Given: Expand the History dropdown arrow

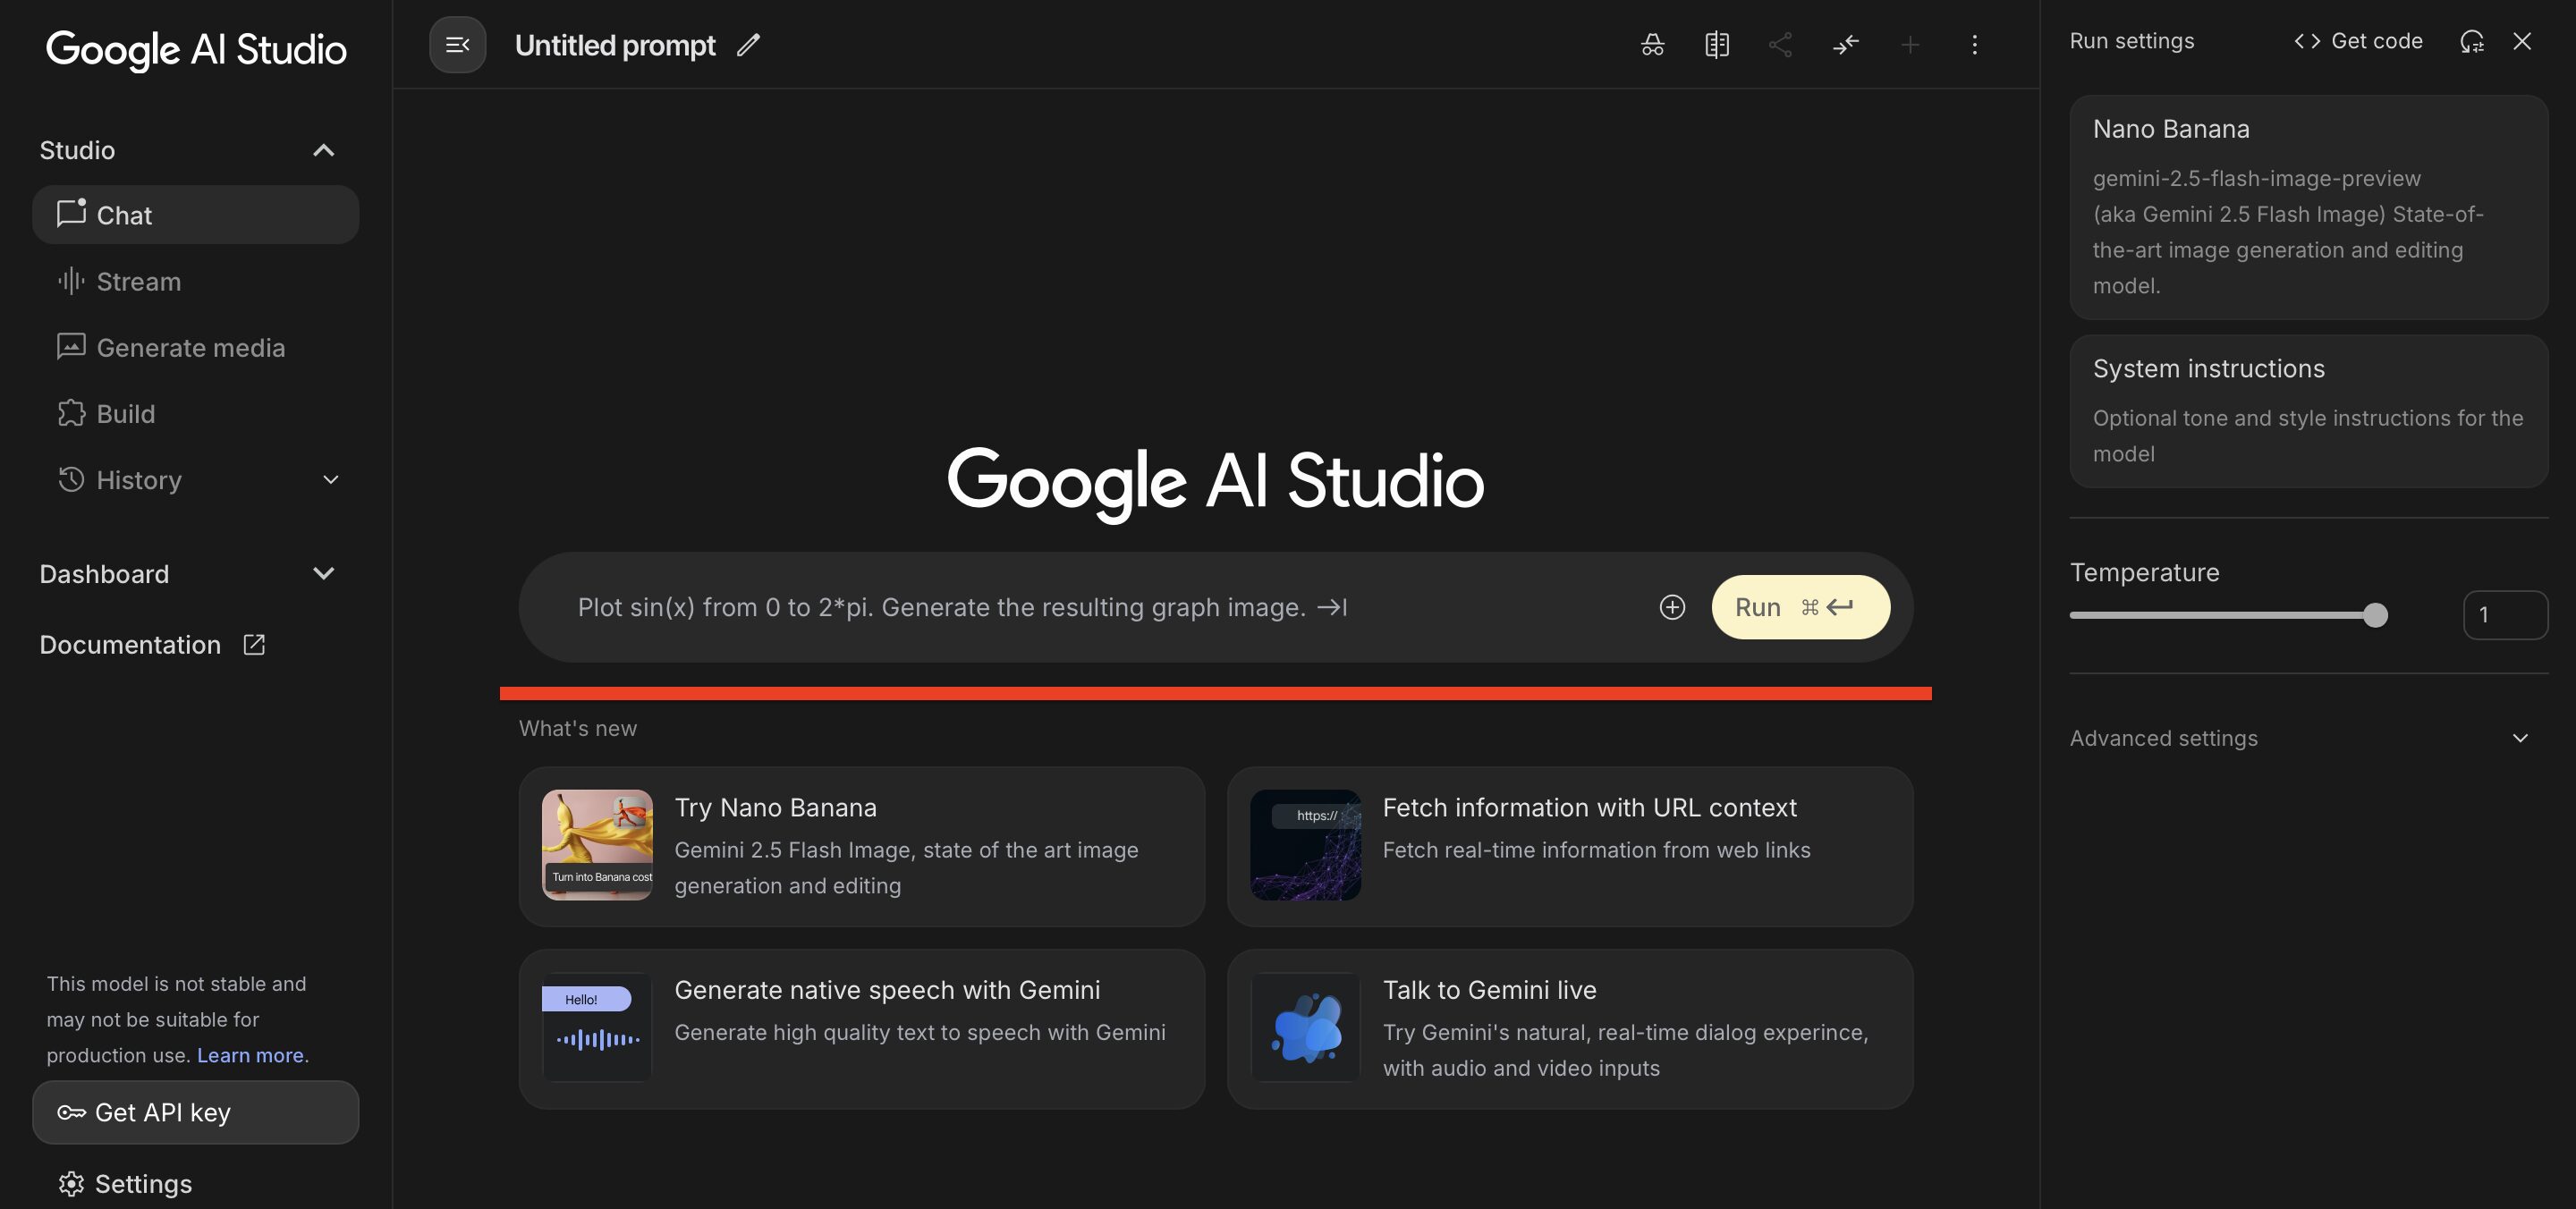Looking at the screenshot, I should [331, 480].
